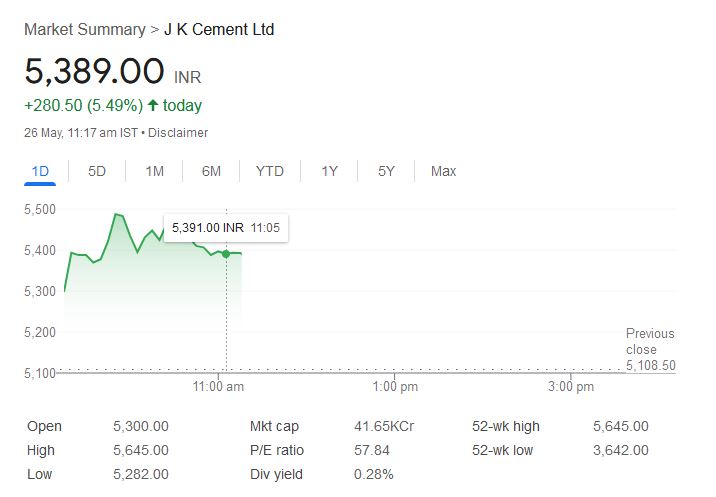
Task: Show the 6M price range
Action: (211, 171)
